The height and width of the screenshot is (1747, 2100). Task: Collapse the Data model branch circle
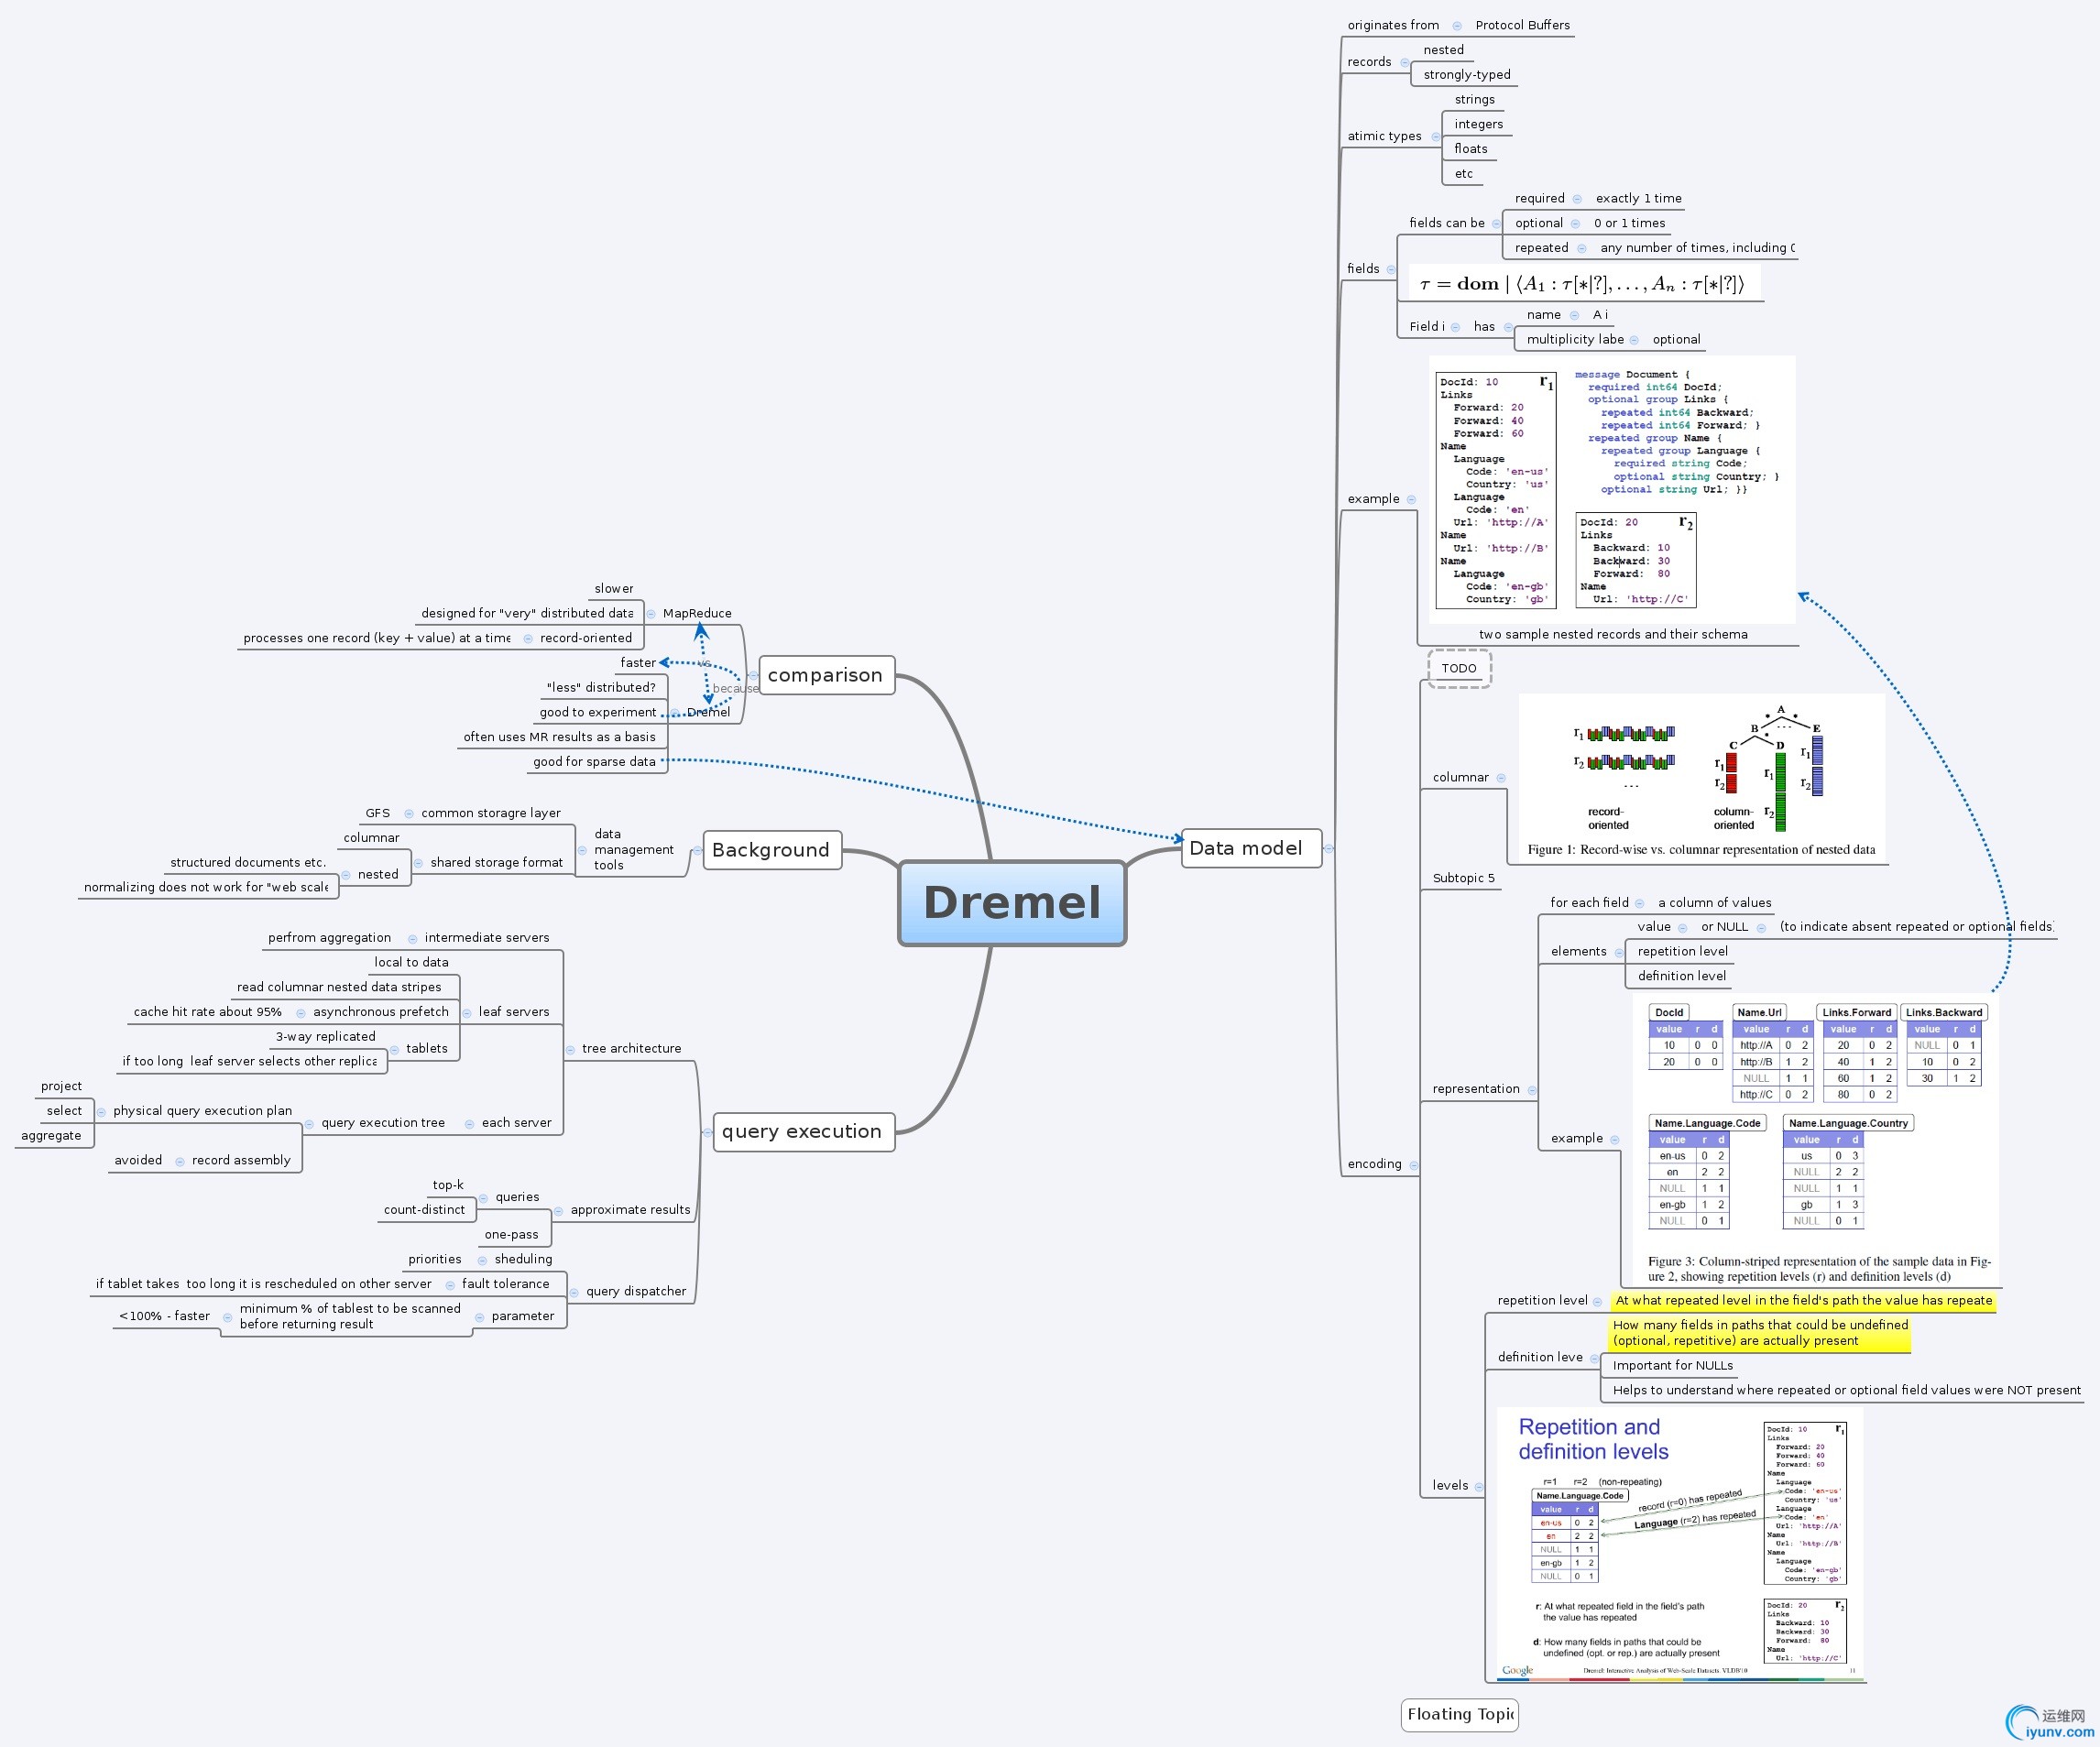pyautogui.click(x=1329, y=849)
